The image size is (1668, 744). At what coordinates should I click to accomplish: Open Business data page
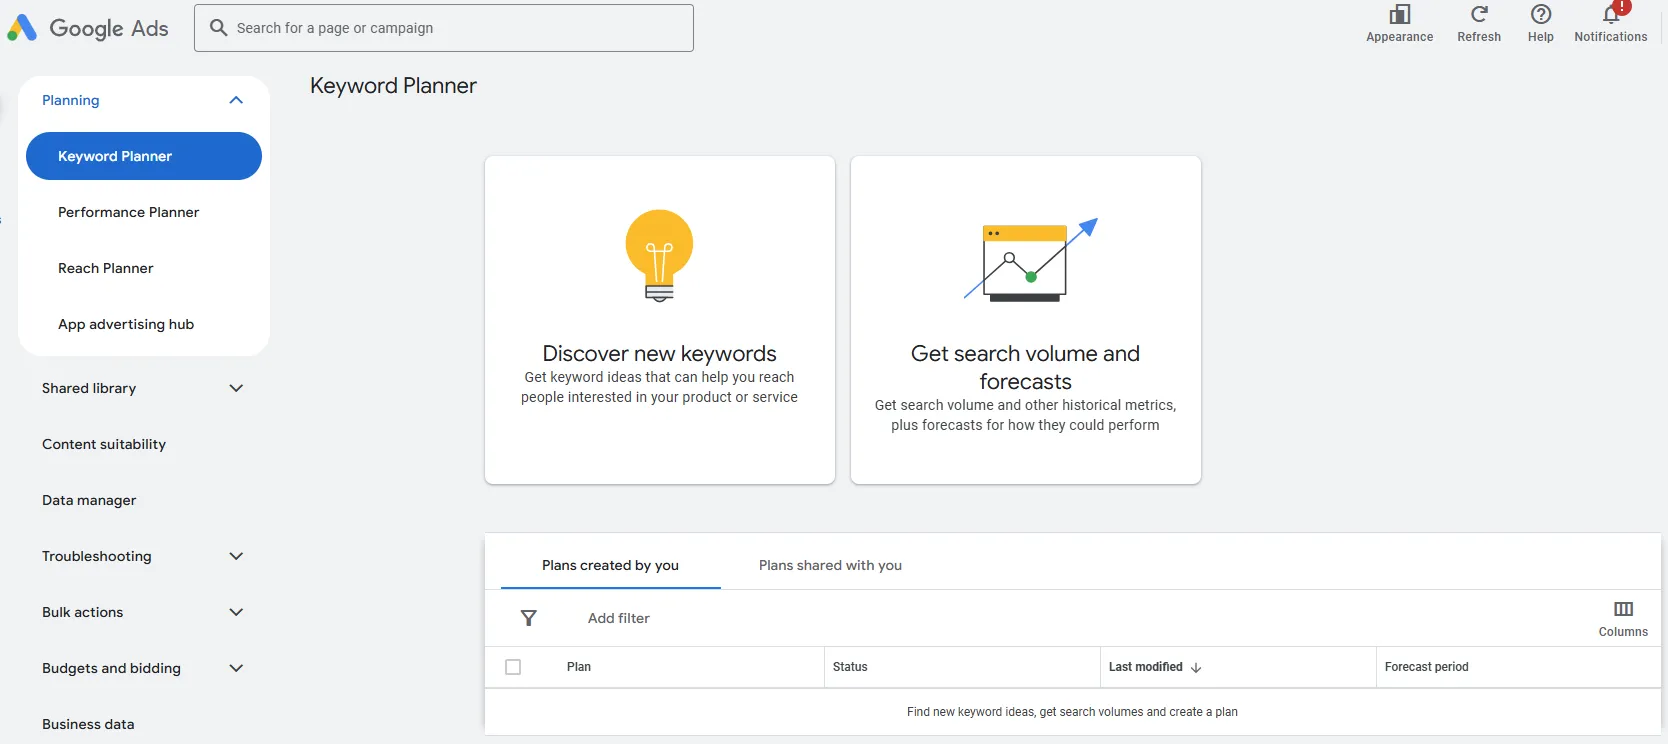point(88,724)
